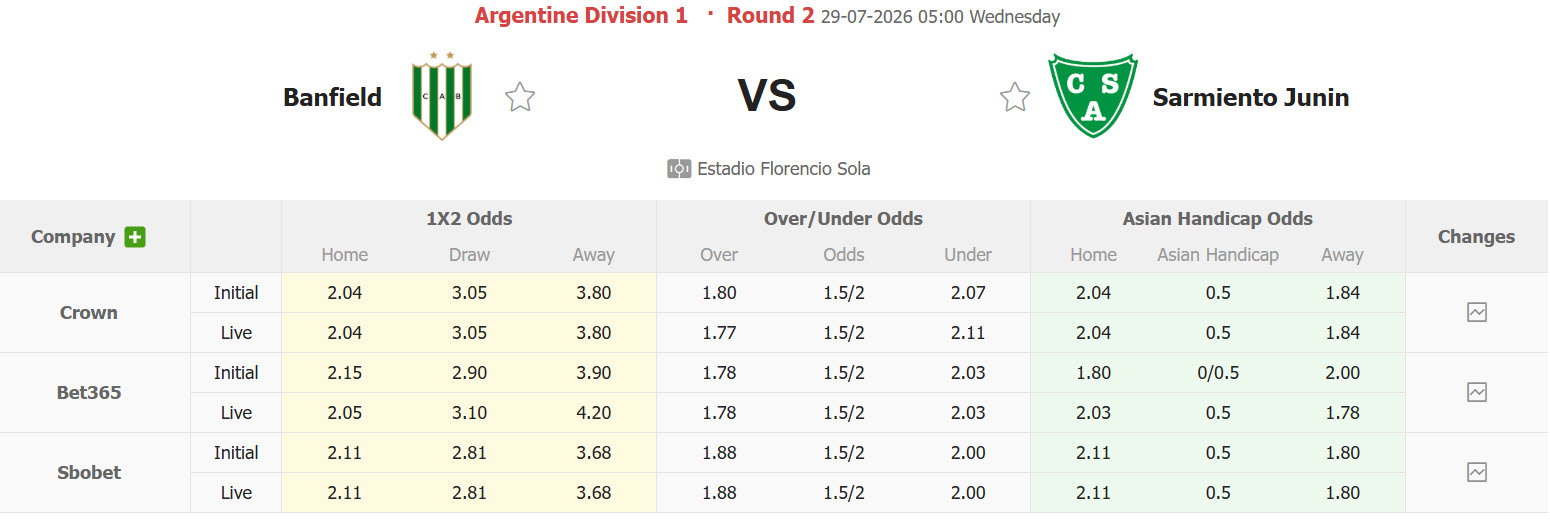Open the Sarmiento Junin team name link
This screenshot has height=521, width=1550.
tap(1251, 97)
